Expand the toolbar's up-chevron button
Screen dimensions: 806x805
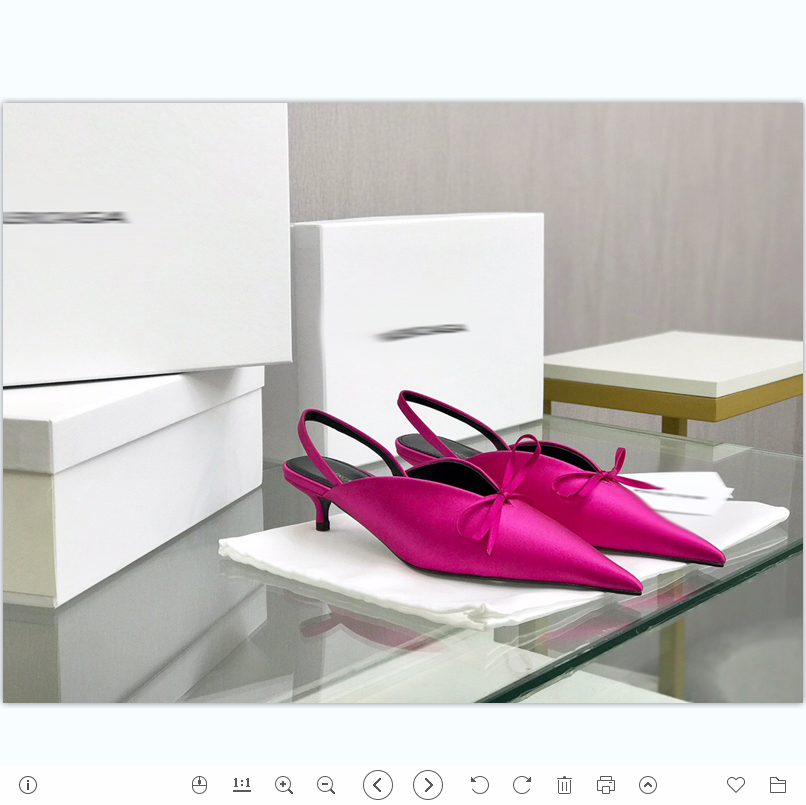tap(648, 785)
